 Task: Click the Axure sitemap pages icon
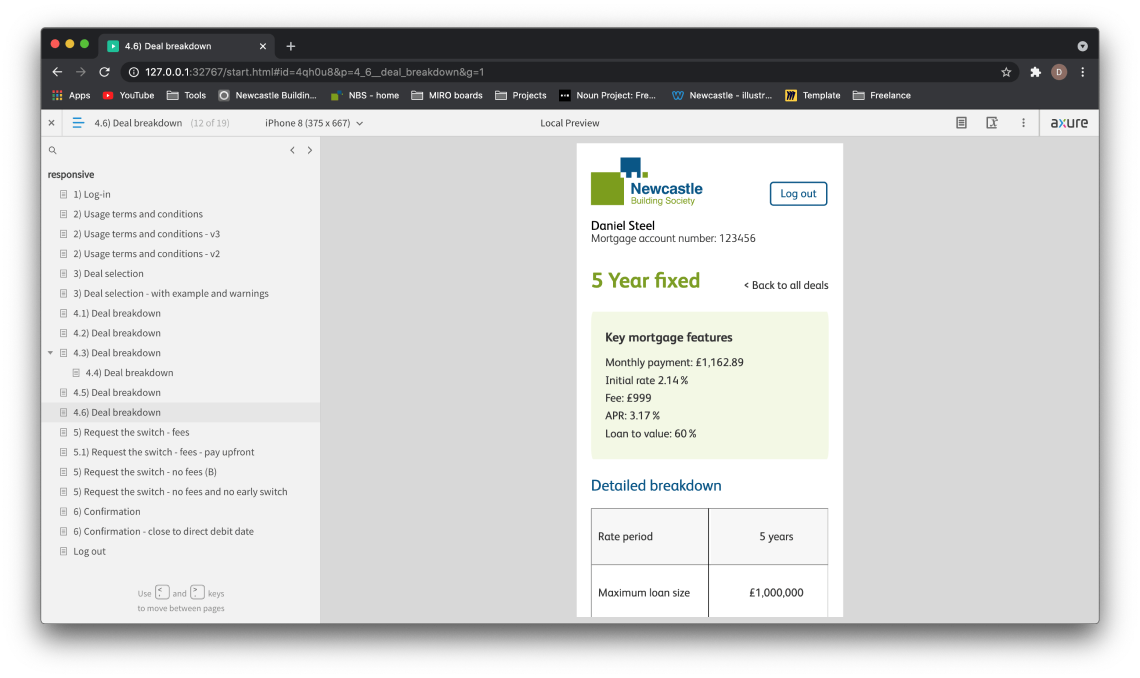[78, 123]
